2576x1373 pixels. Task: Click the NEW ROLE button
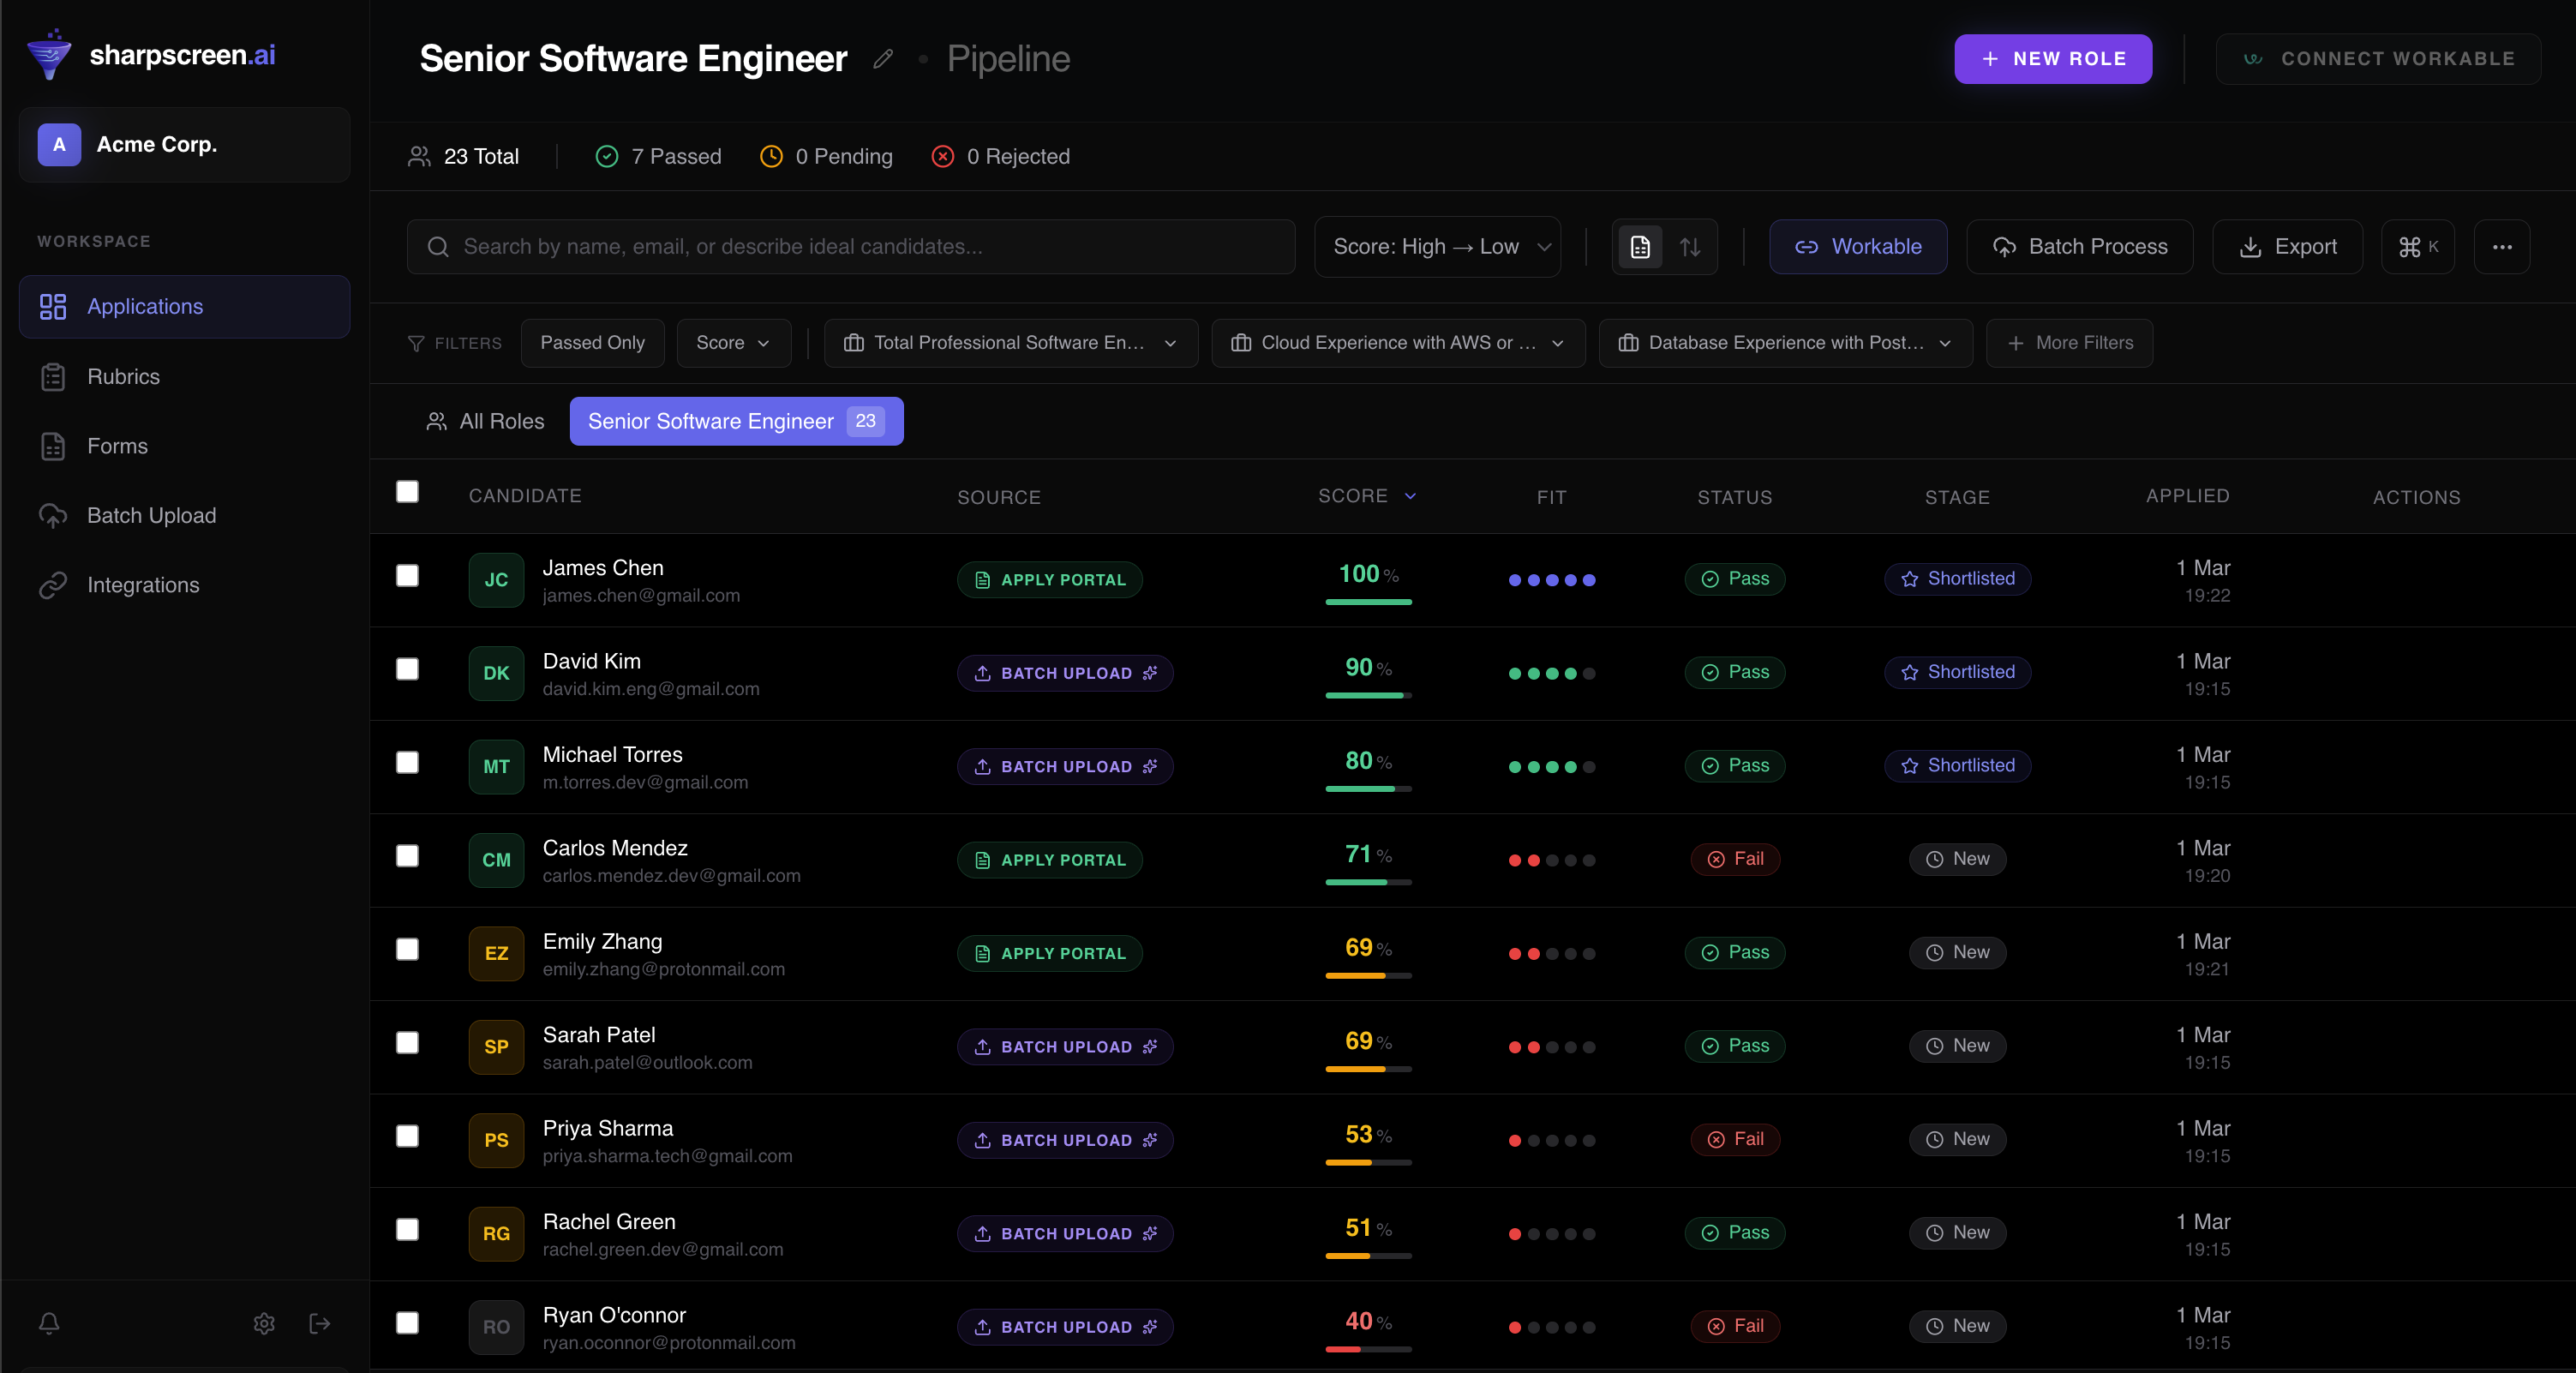click(2053, 59)
